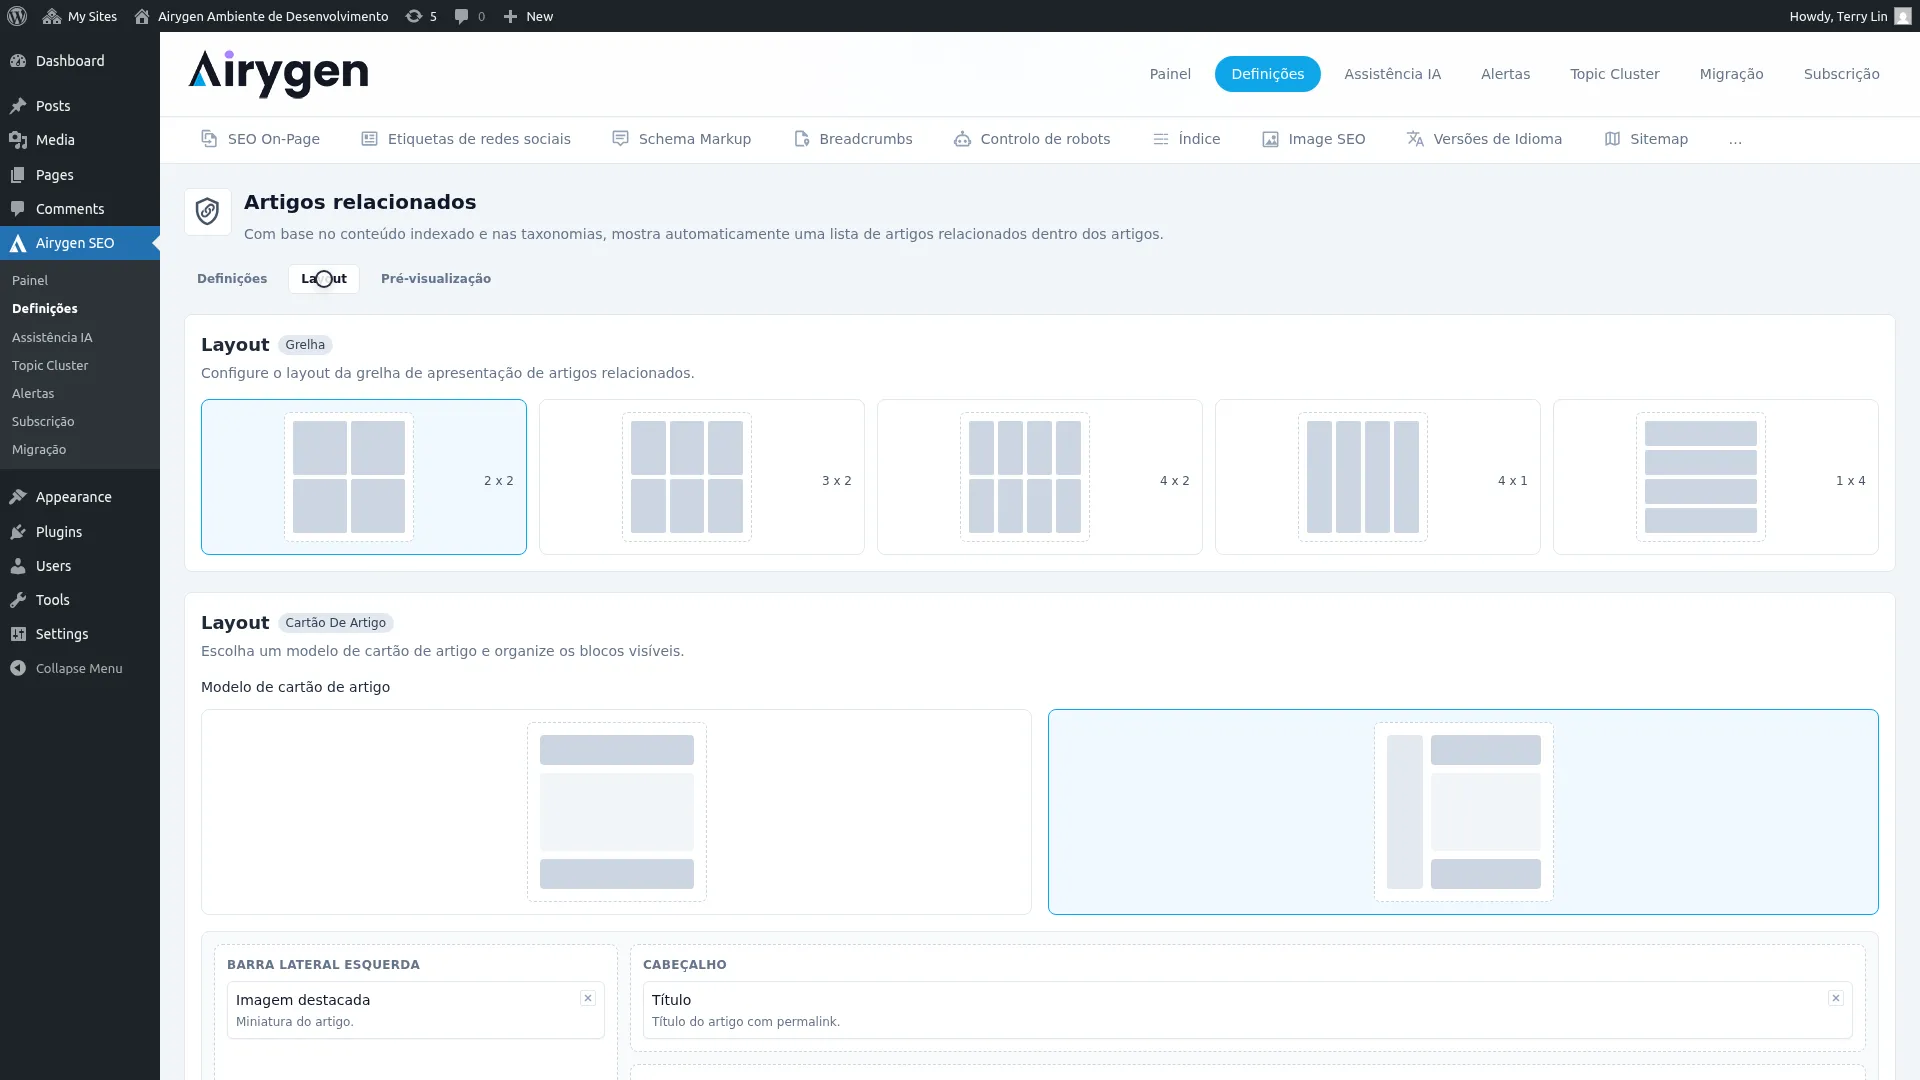Go to Alertas in sidebar submenu
Screen dimensions: 1920x1080
click(x=33, y=394)
